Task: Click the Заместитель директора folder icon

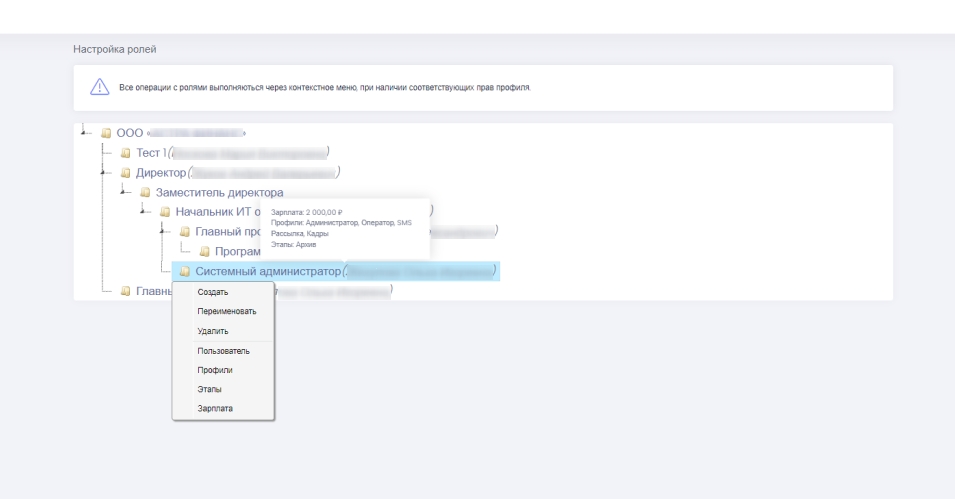Action: (145, 192)
